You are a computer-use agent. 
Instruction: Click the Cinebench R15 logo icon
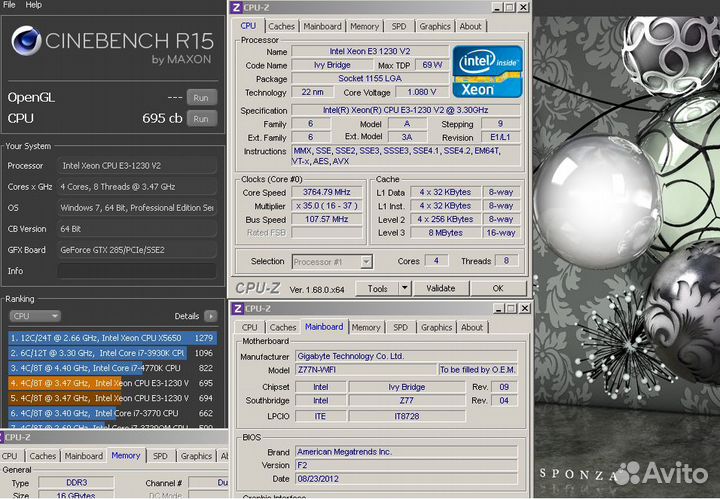coord(26,41)
